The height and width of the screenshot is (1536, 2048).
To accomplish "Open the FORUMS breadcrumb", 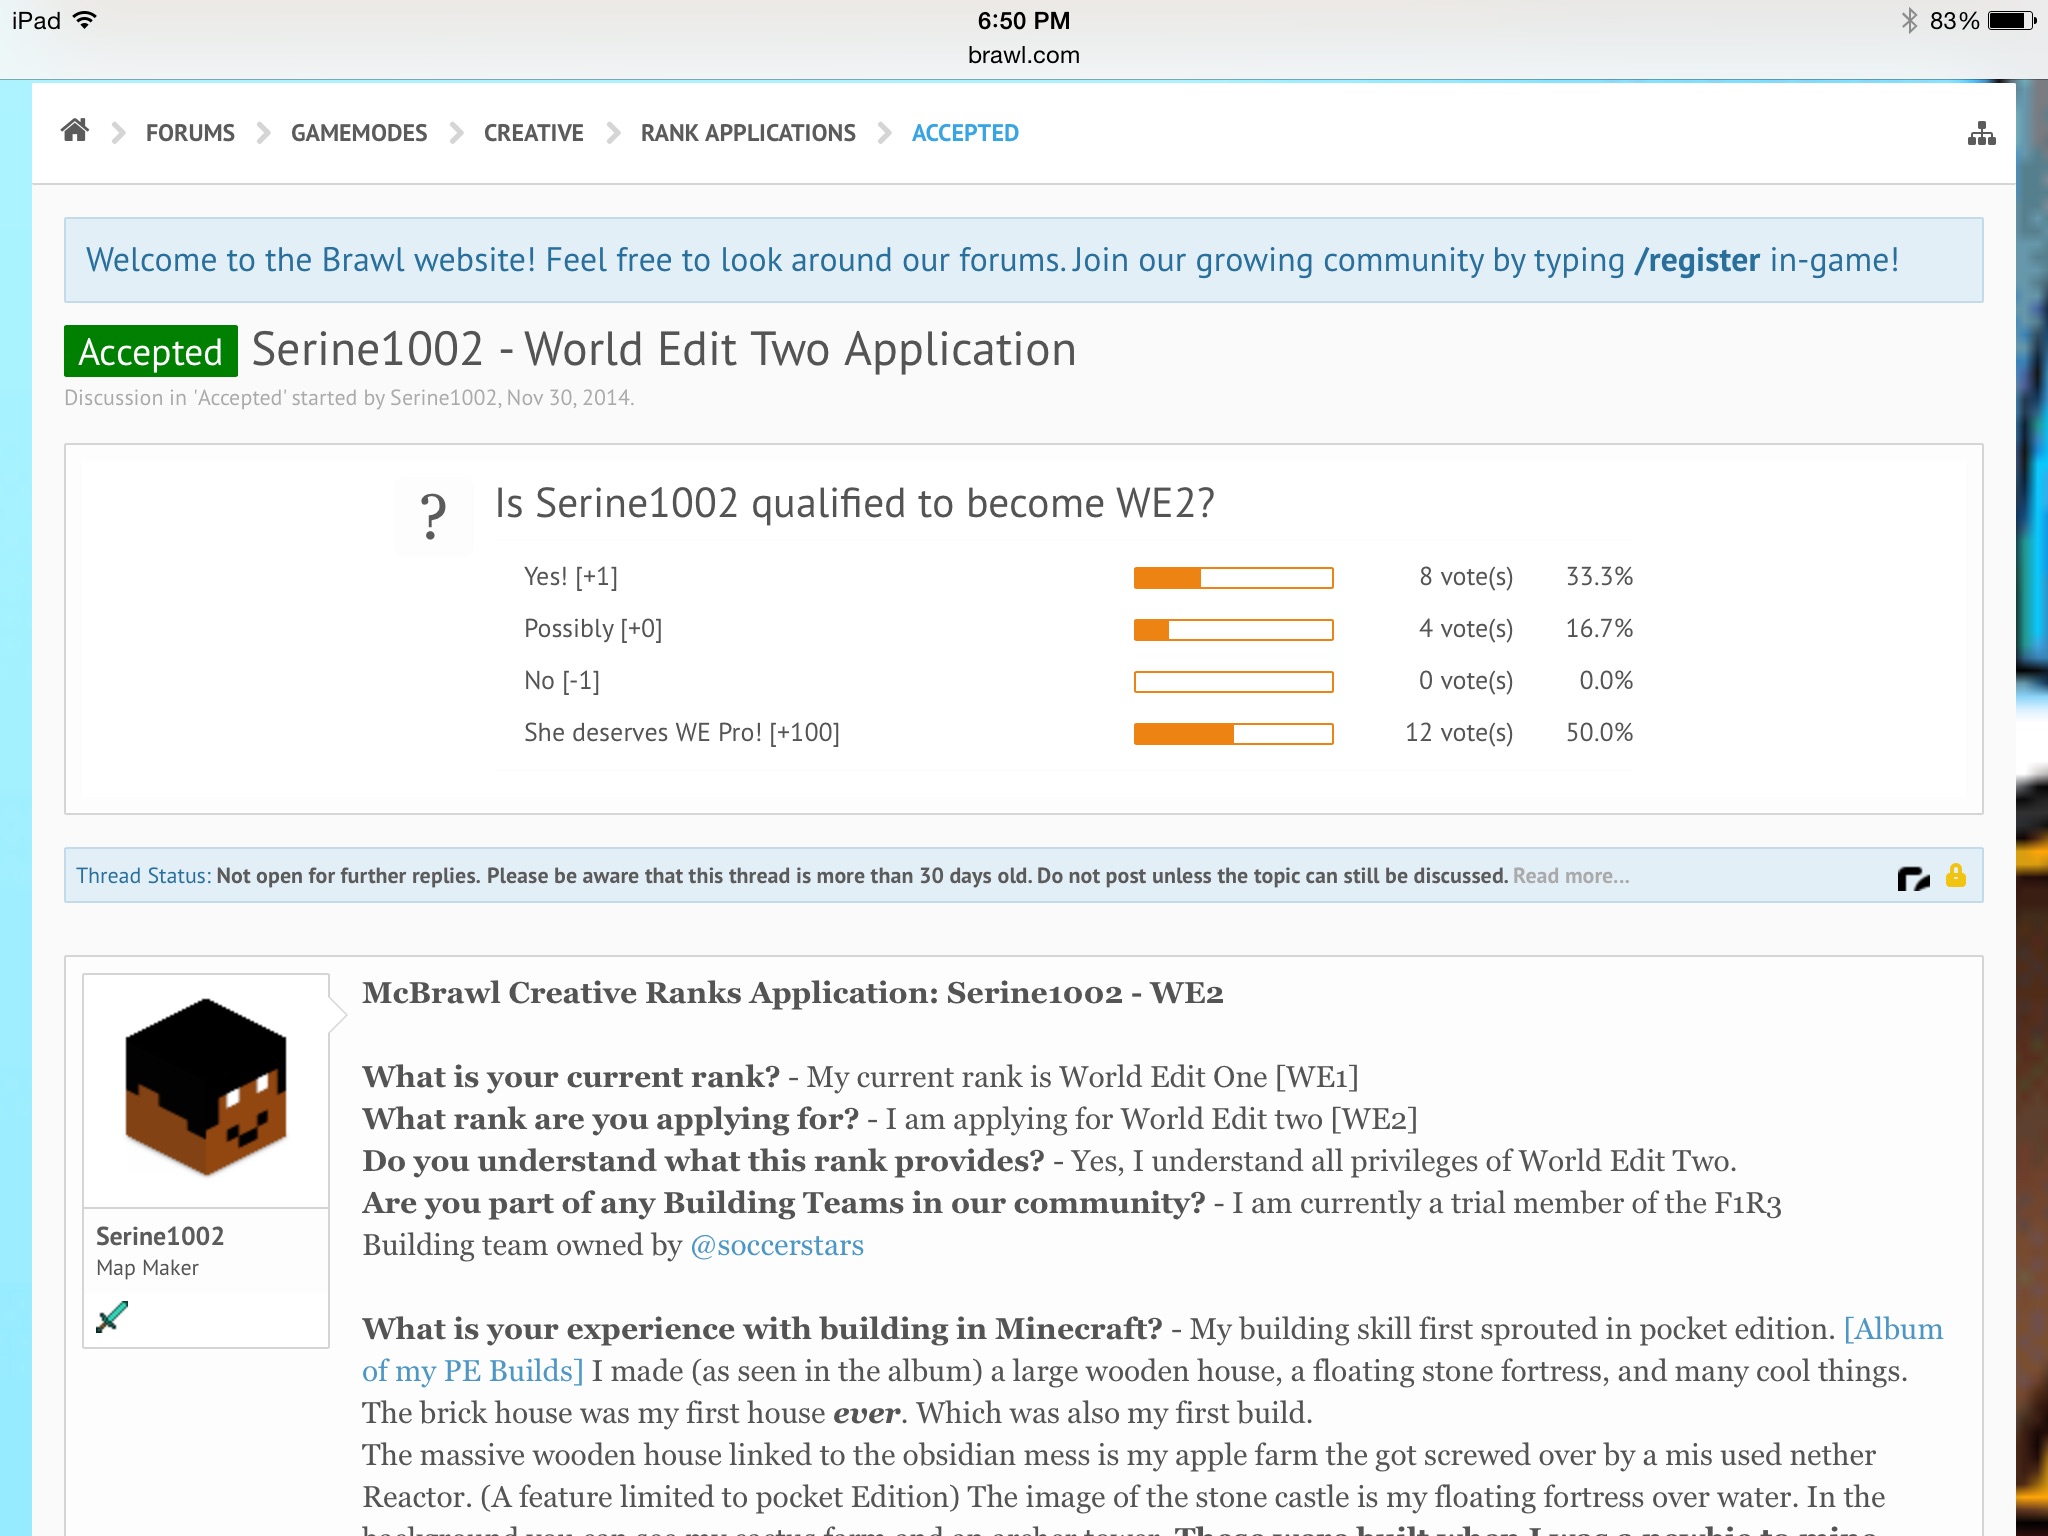I will 190,133.
